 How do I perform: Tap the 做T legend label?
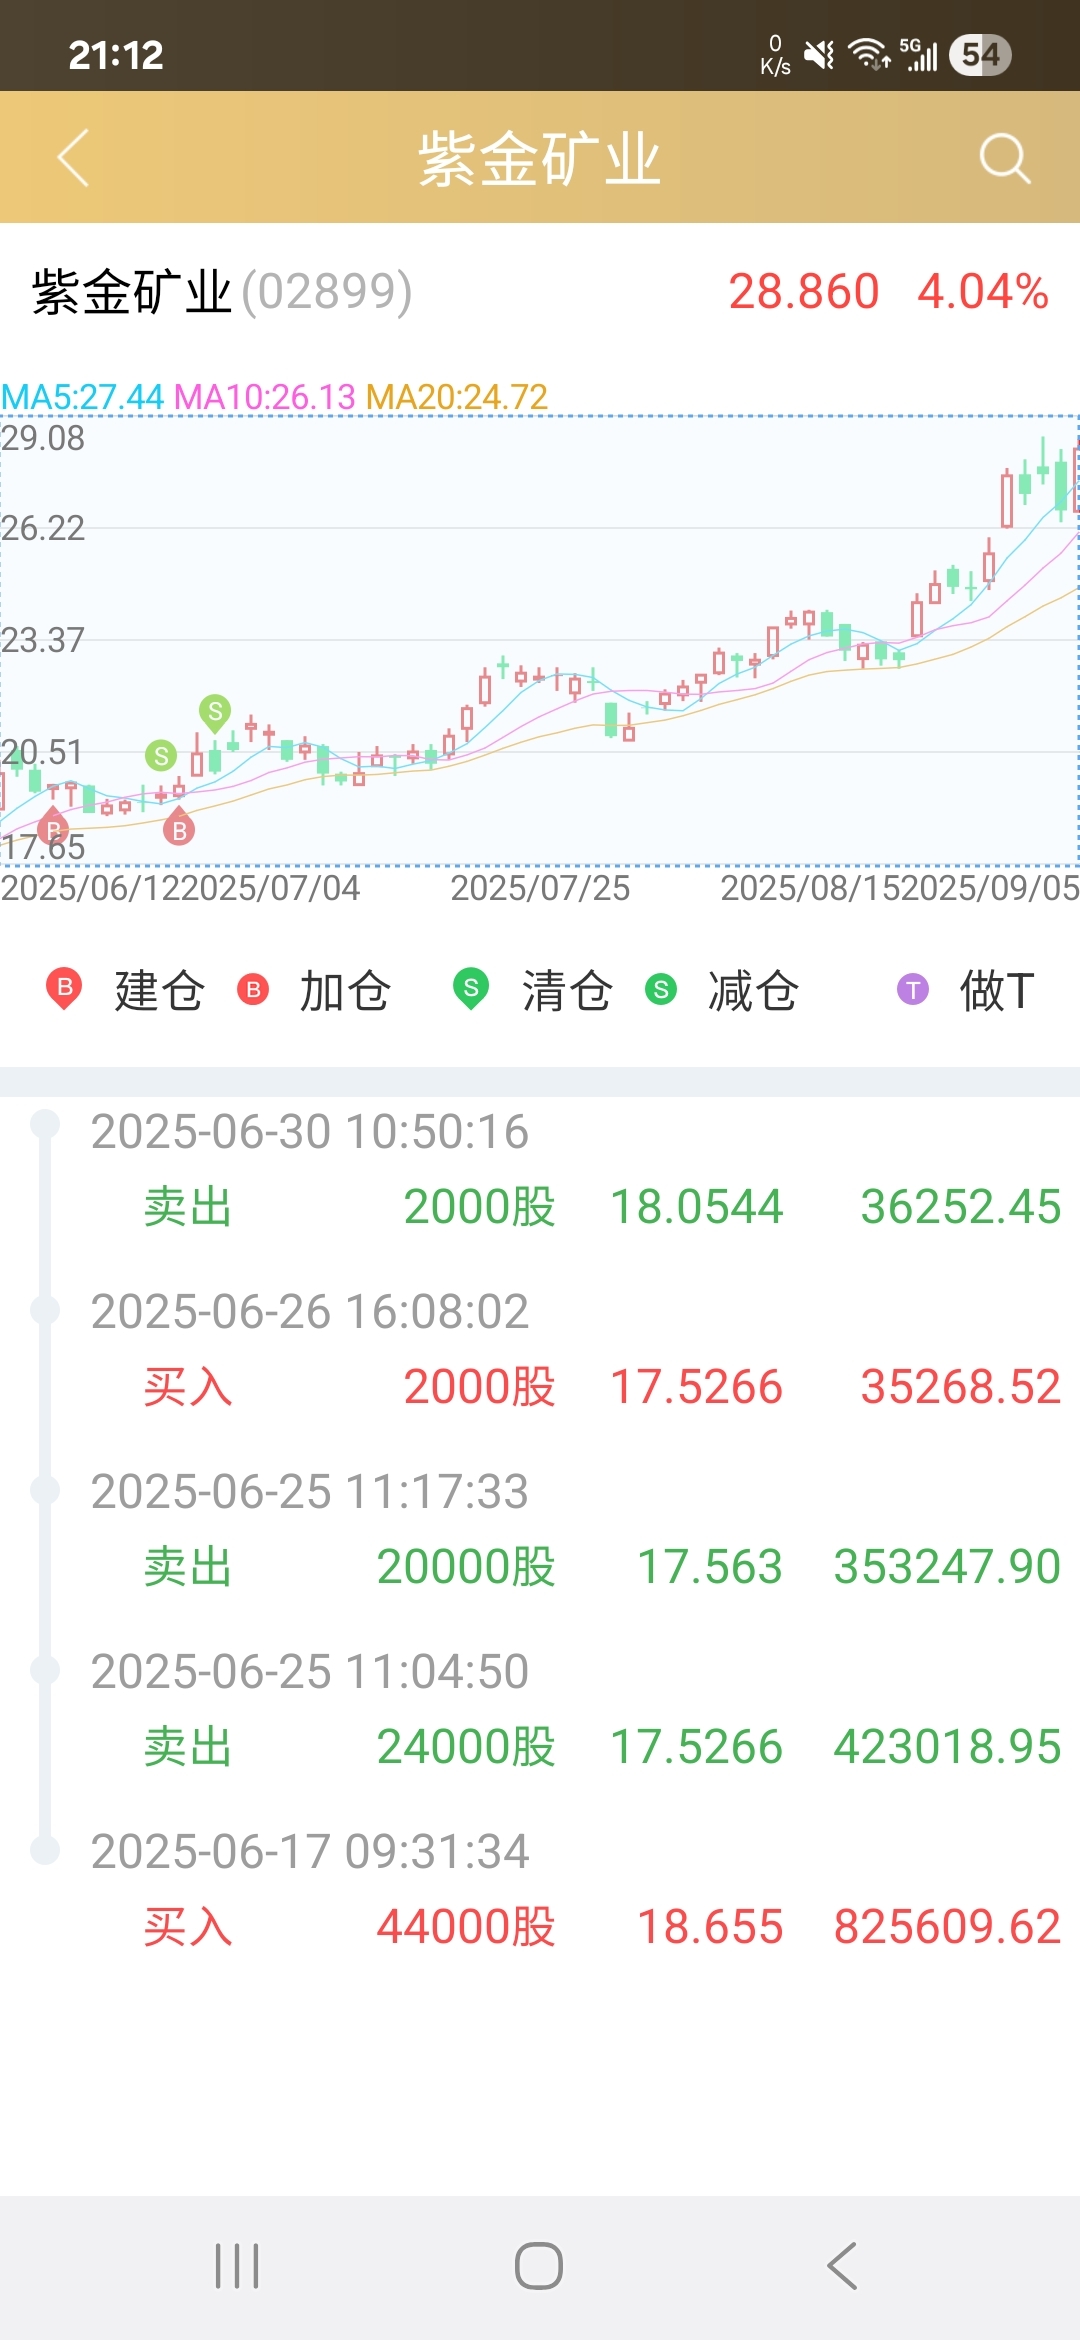click(x=997, y=991)
